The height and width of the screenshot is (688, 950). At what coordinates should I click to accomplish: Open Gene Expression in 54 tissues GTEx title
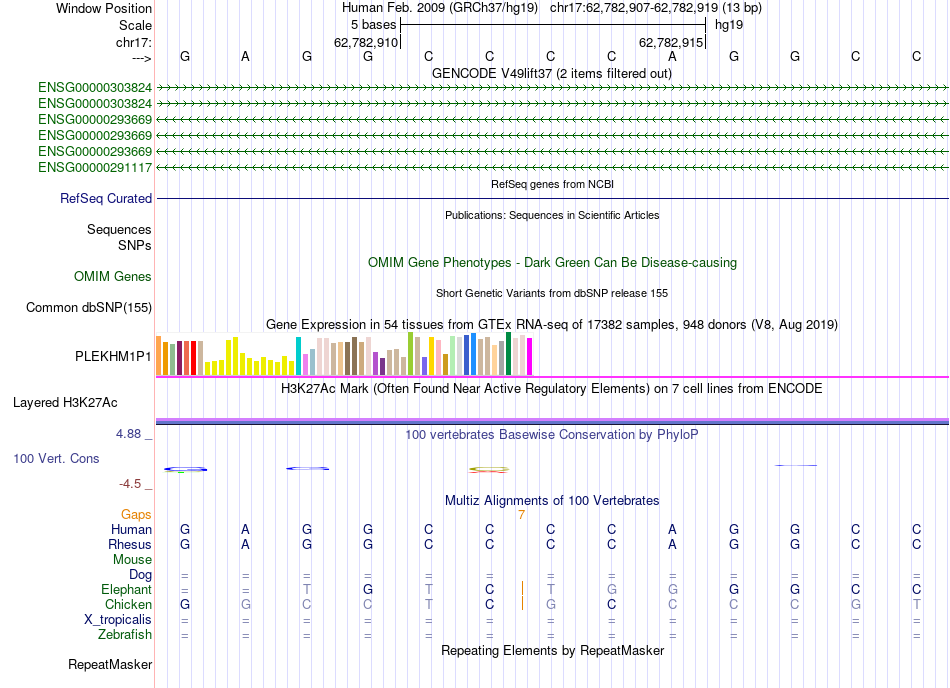552,325
